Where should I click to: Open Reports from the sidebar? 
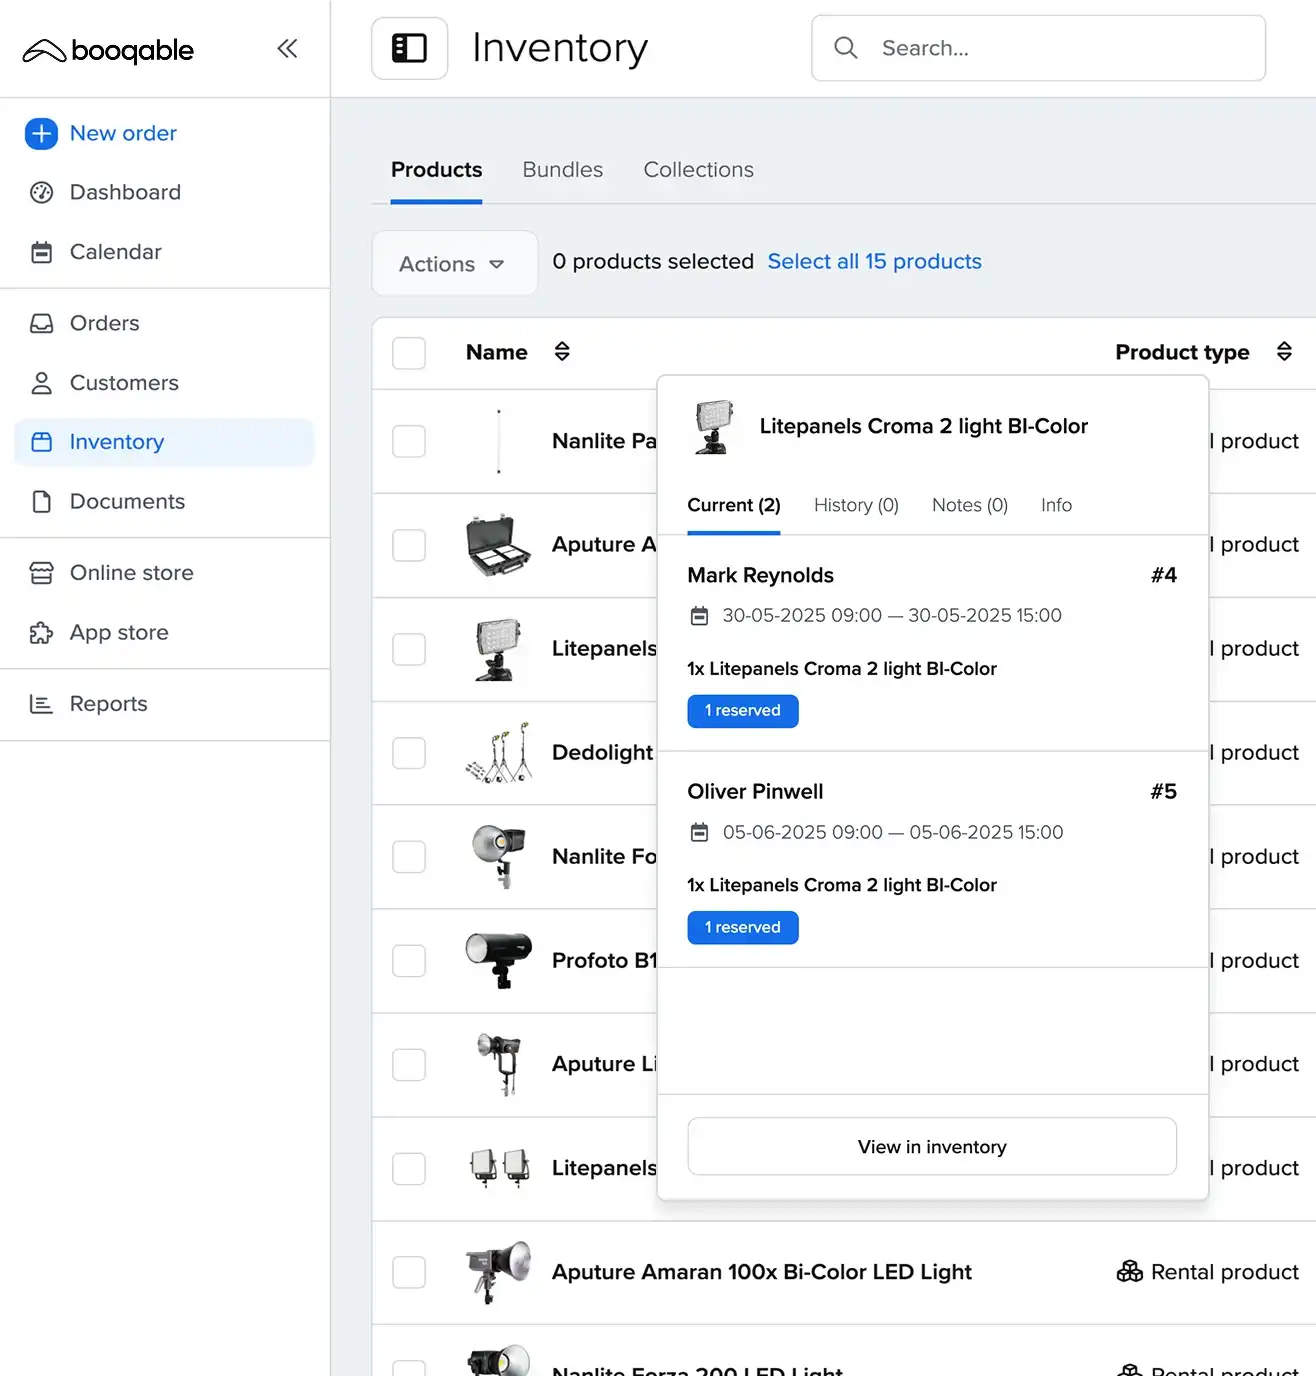108,704
